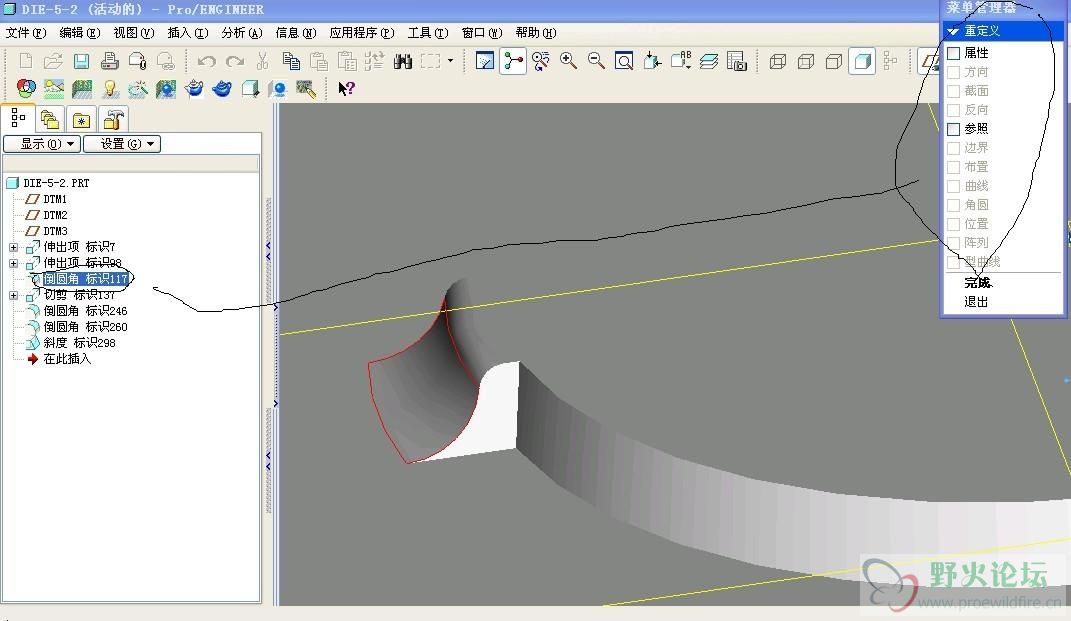Switch to Wireframe display icon
Viewport: 1071px width, 621px height.
[777, 61]
